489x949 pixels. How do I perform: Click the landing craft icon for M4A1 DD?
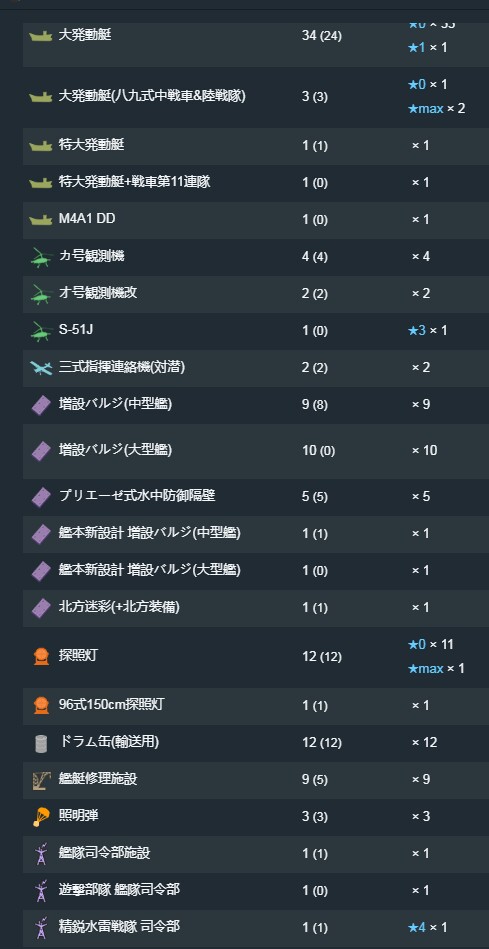coord(41,220)
